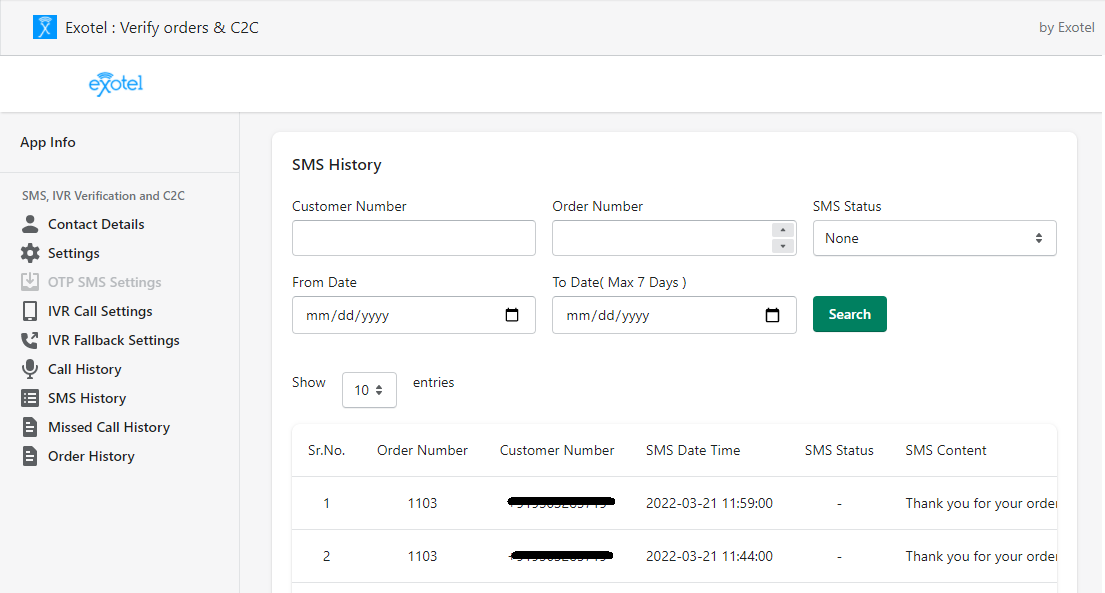Sort by SMS Date Time column header

coord(693,451)
